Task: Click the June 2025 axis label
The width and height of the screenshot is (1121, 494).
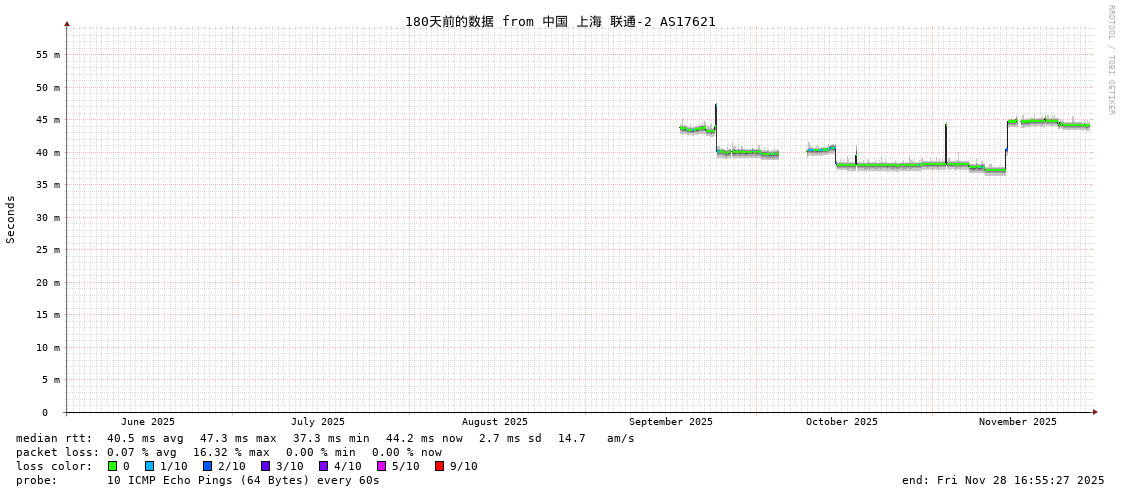Action: 148,422
